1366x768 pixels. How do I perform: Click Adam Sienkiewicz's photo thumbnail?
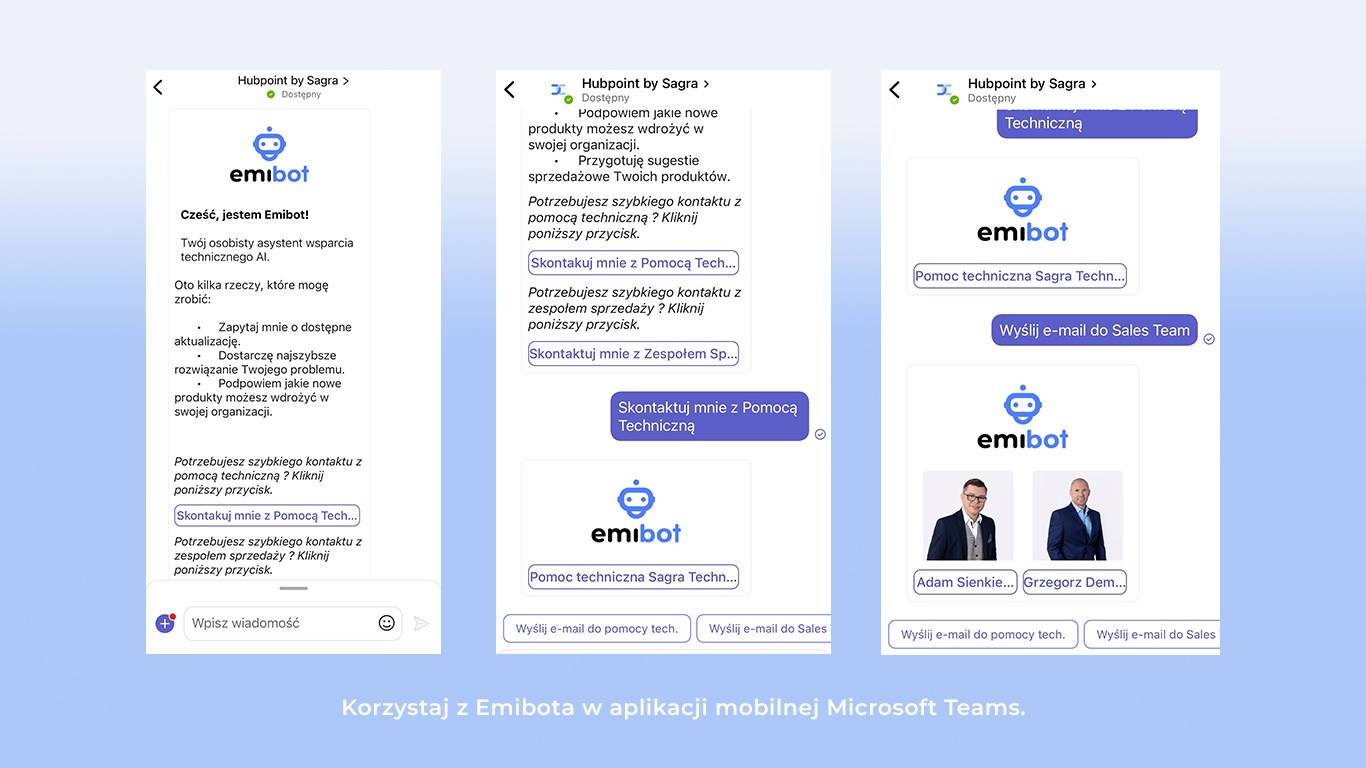pos(968,515)
